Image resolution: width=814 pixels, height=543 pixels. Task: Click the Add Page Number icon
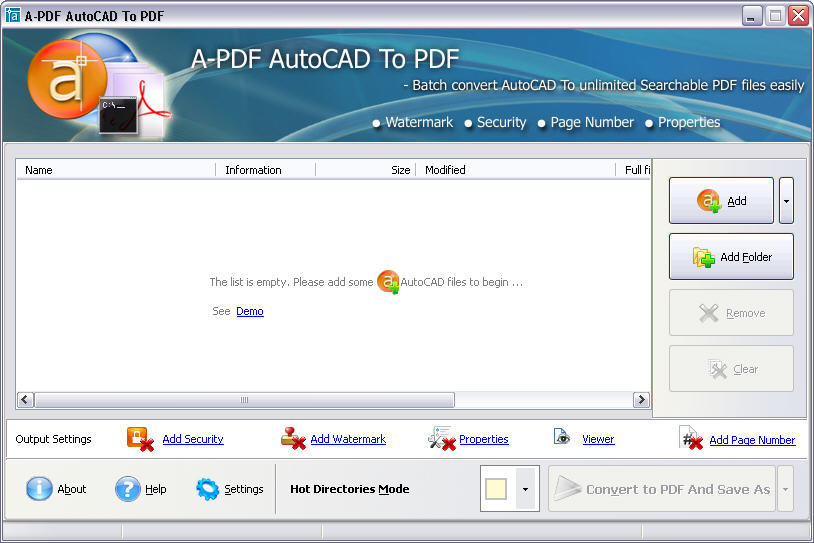691,438
